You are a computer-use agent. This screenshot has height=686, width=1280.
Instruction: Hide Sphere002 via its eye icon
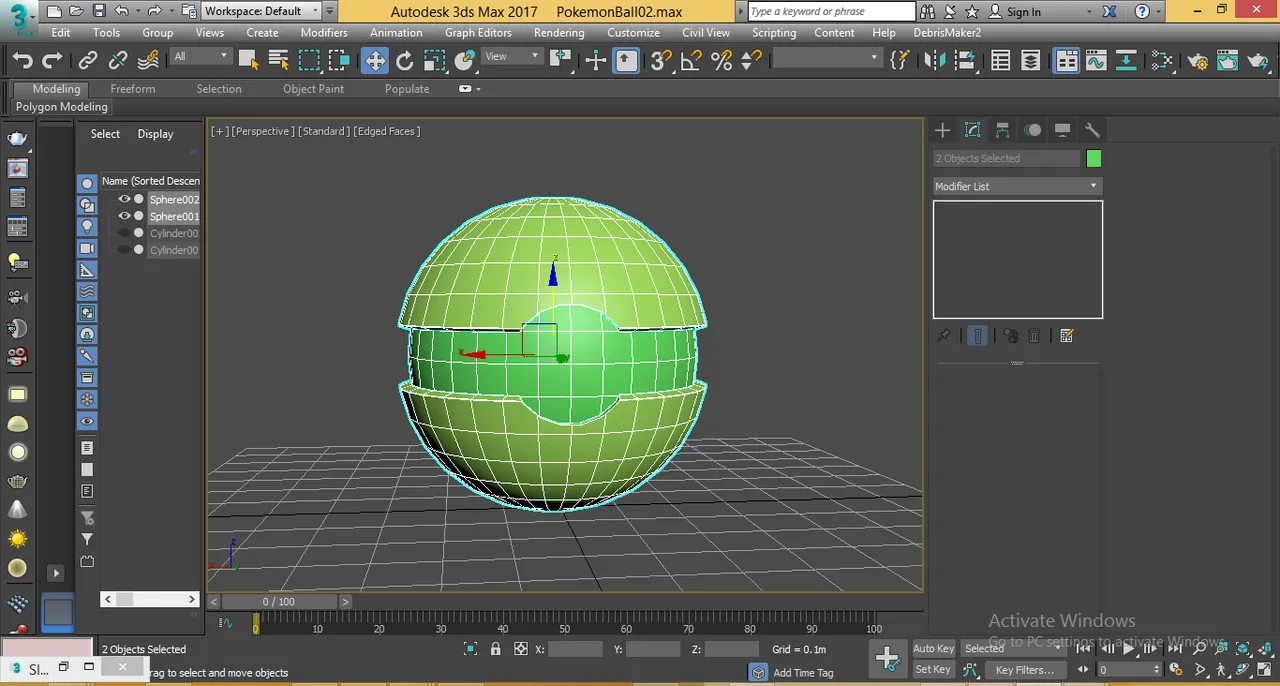(124, 199)
